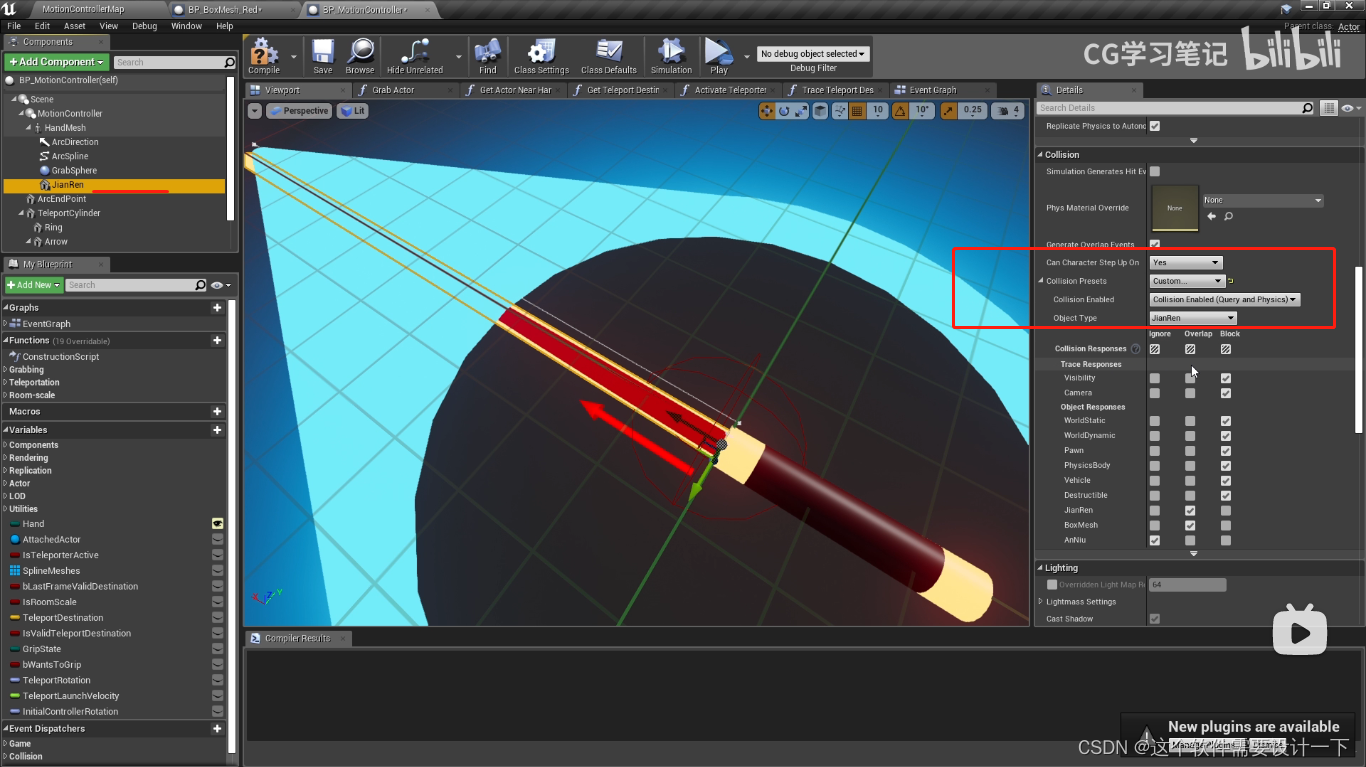The height and width of the screenshot is (767, 1366).
Task: Click Collision Responses help icon
Action: pos(1135,349)
